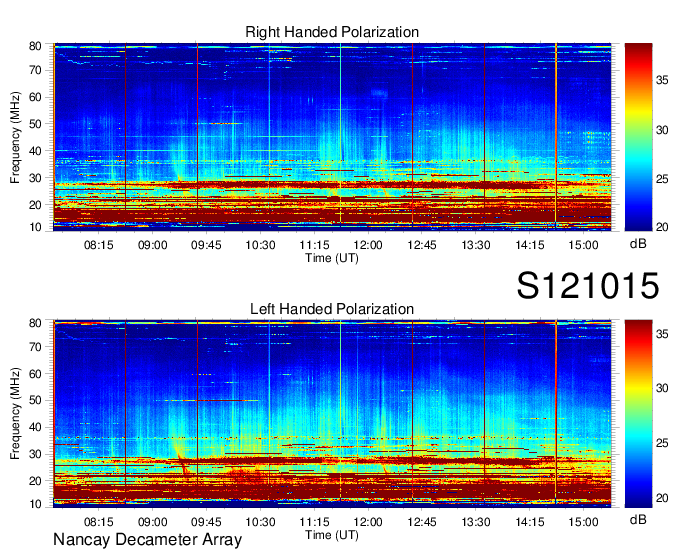Click the 40 MHz tick of Left Handed plot

pos(35,428)
